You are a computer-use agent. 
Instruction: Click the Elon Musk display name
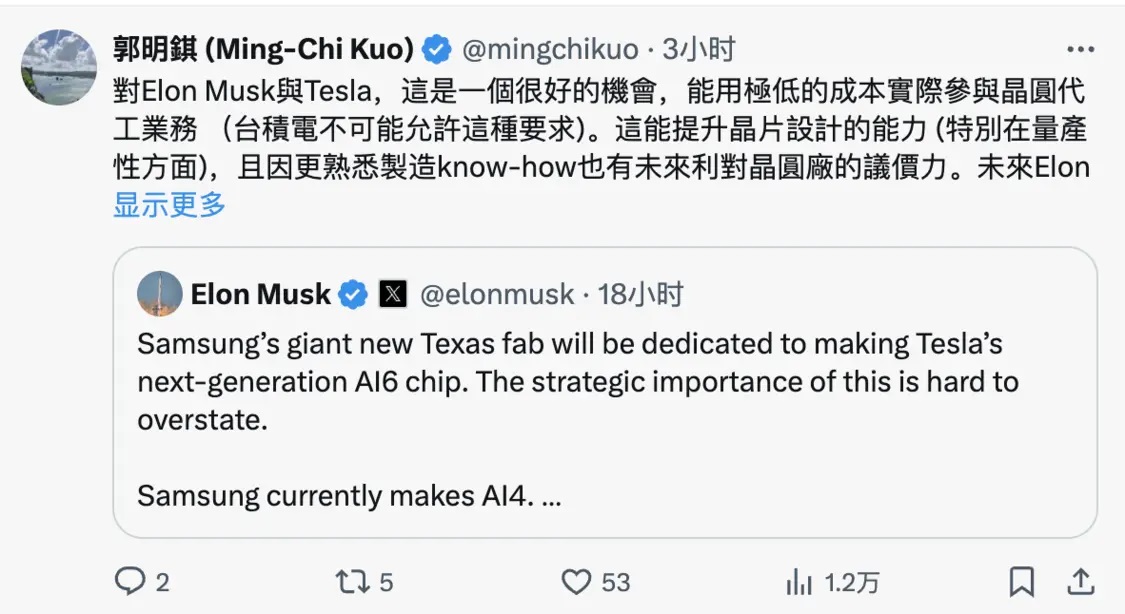(x=260, y=294)
